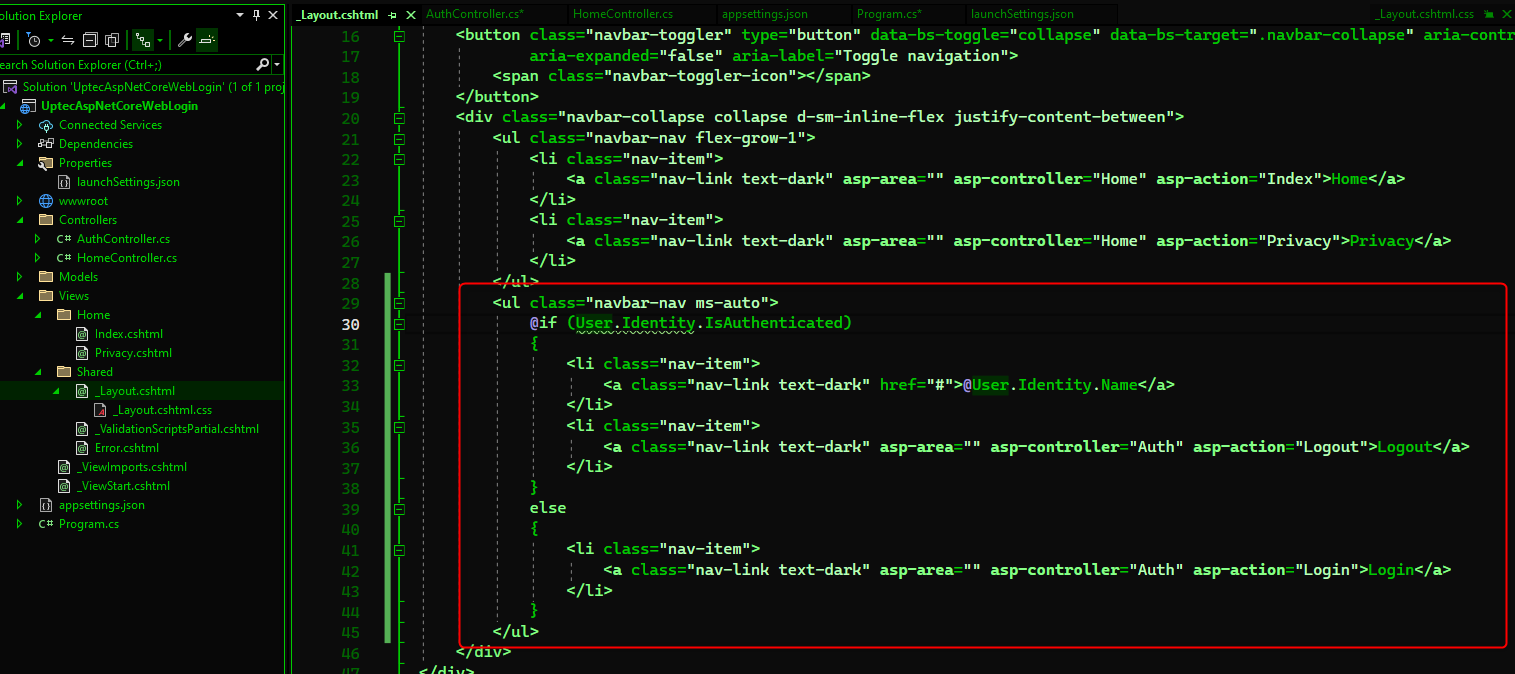Switch to the appsettings.json tab
Screen dimensions: 1515x674
[764, 14]
